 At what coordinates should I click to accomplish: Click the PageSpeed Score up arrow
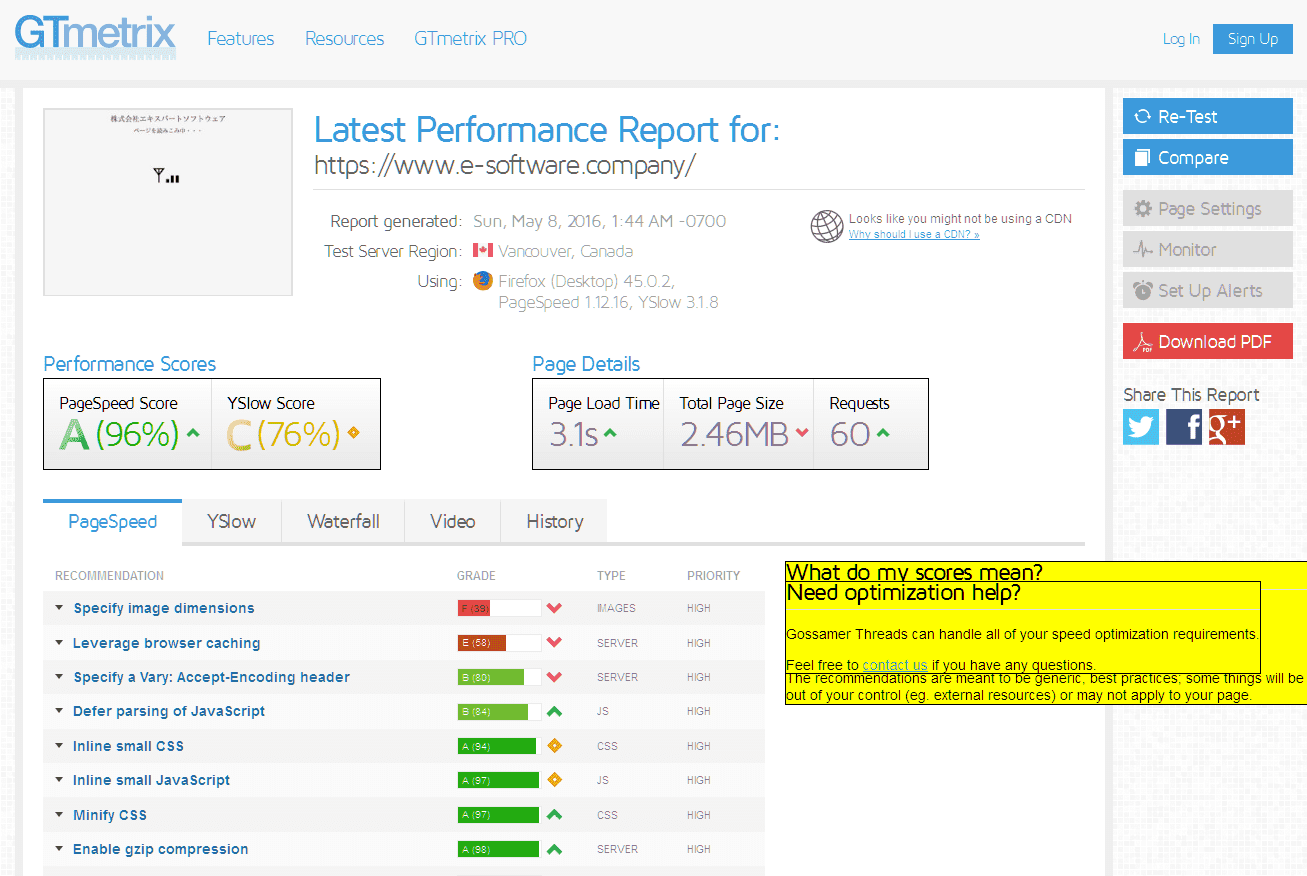click(193, 434)
